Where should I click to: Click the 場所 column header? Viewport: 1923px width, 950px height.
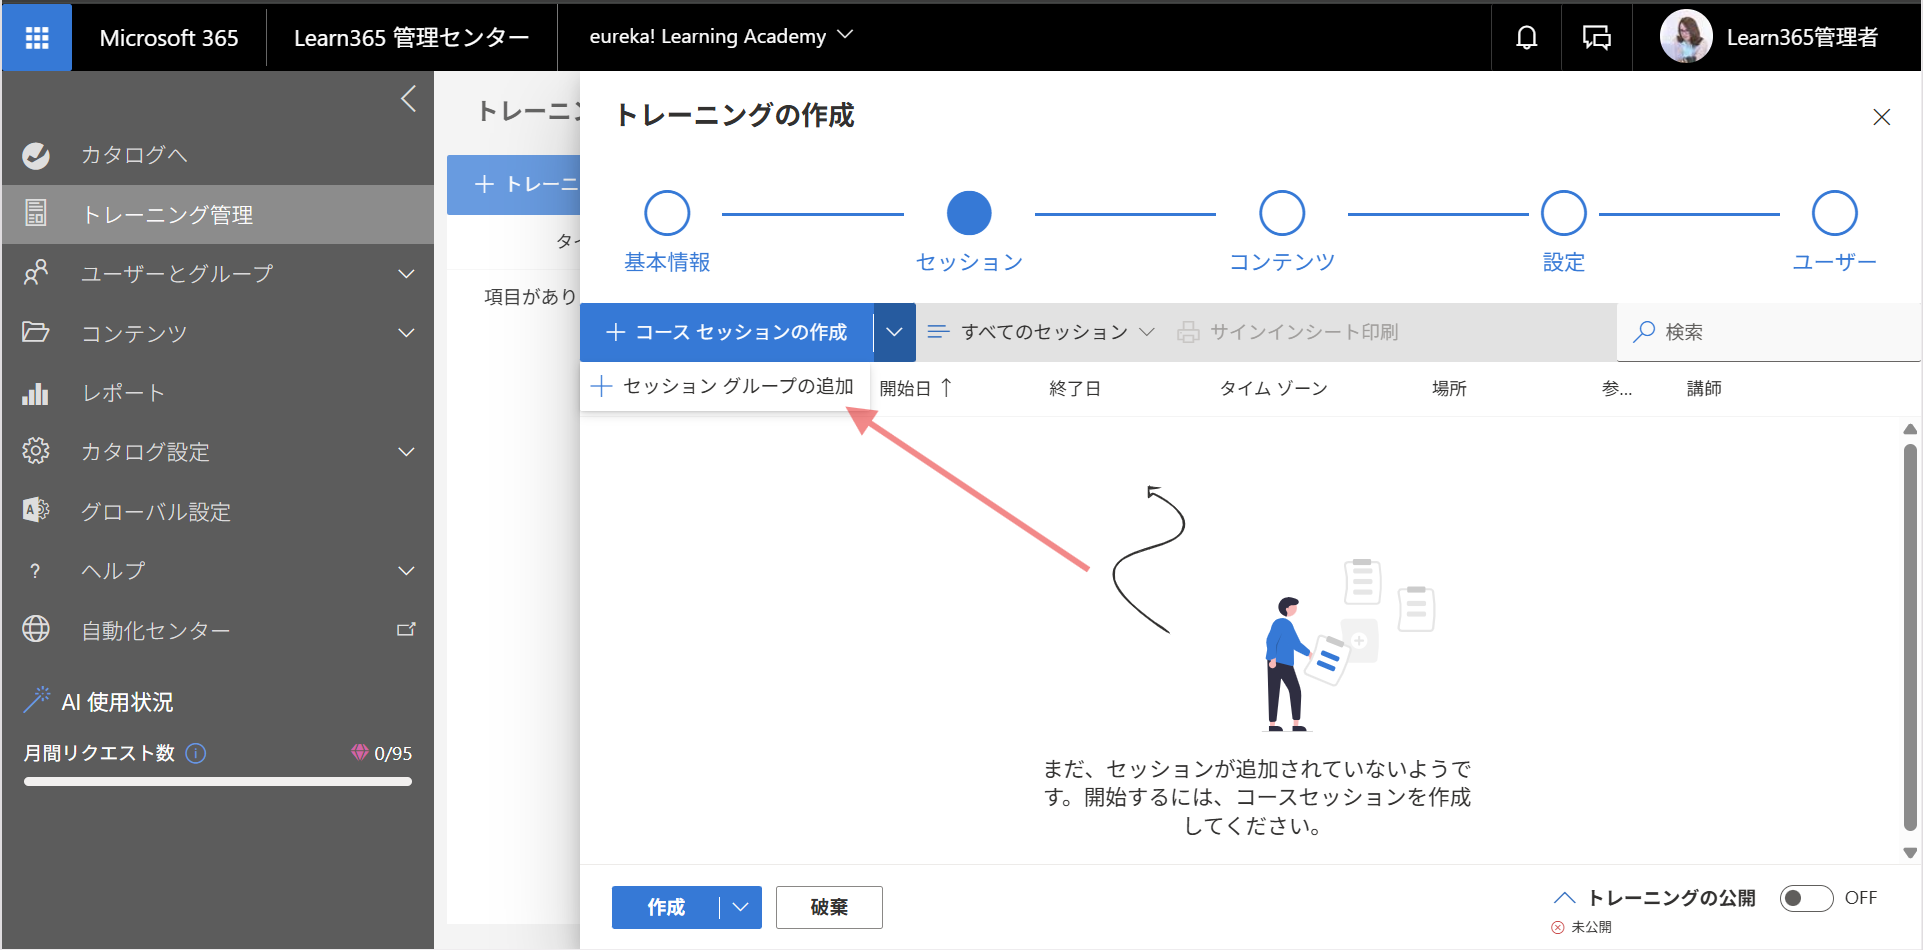pos(1449,388)
